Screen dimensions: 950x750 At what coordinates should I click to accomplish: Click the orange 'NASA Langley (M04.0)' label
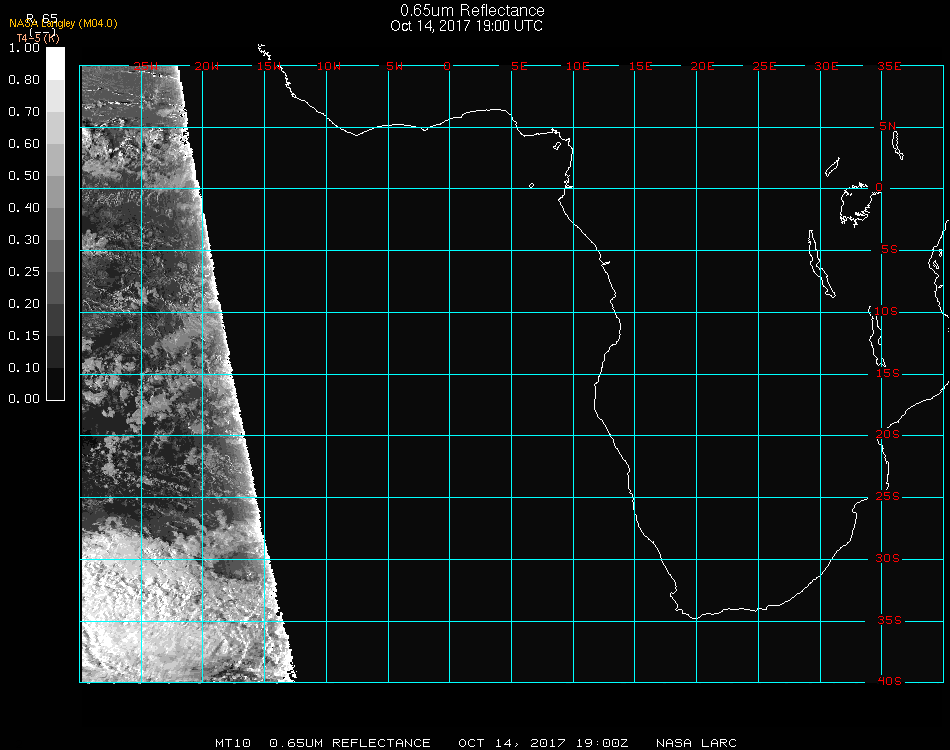(x=63, y=24)
